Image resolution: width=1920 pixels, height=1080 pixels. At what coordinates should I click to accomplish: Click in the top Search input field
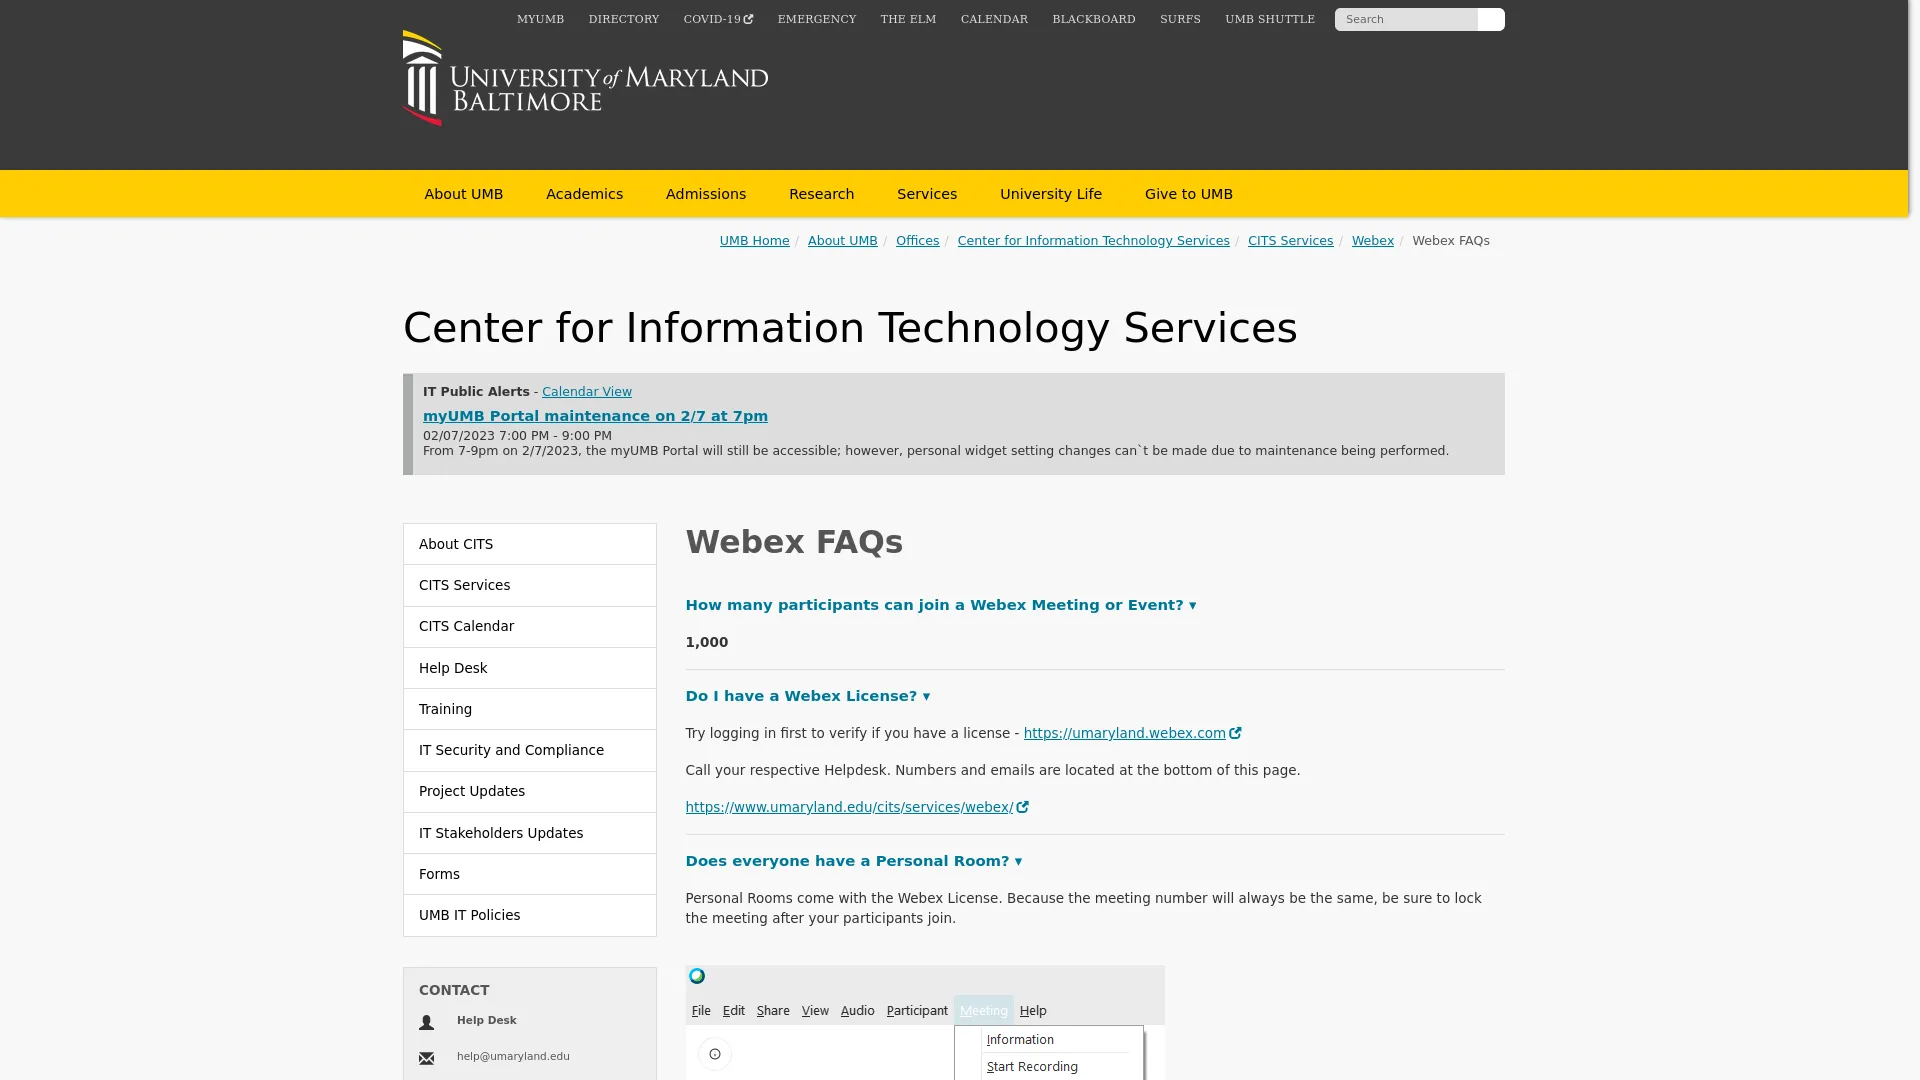pos(1405,19)
